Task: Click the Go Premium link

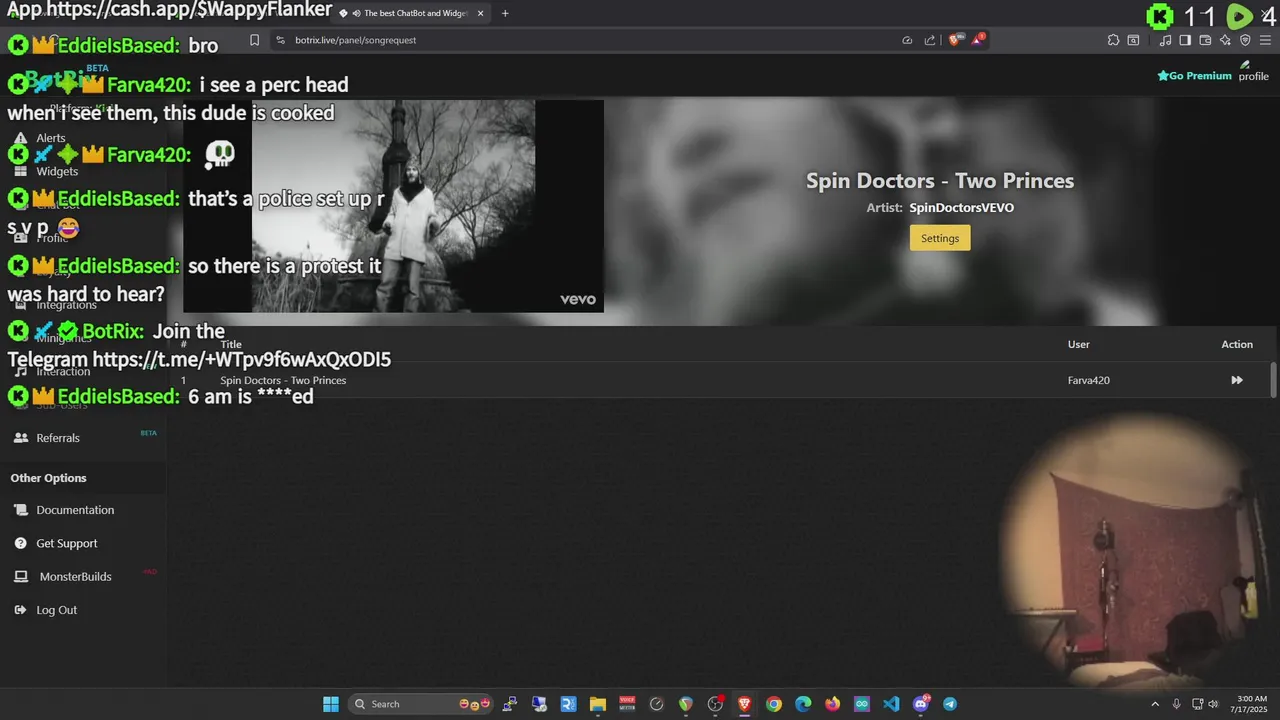Action: pyautogui.click(x=1194, y=76)
